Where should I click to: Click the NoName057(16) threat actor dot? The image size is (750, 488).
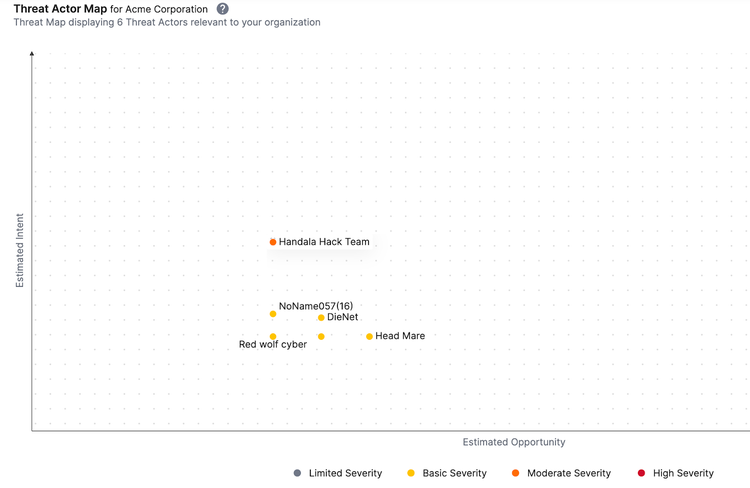click(273, 314)
